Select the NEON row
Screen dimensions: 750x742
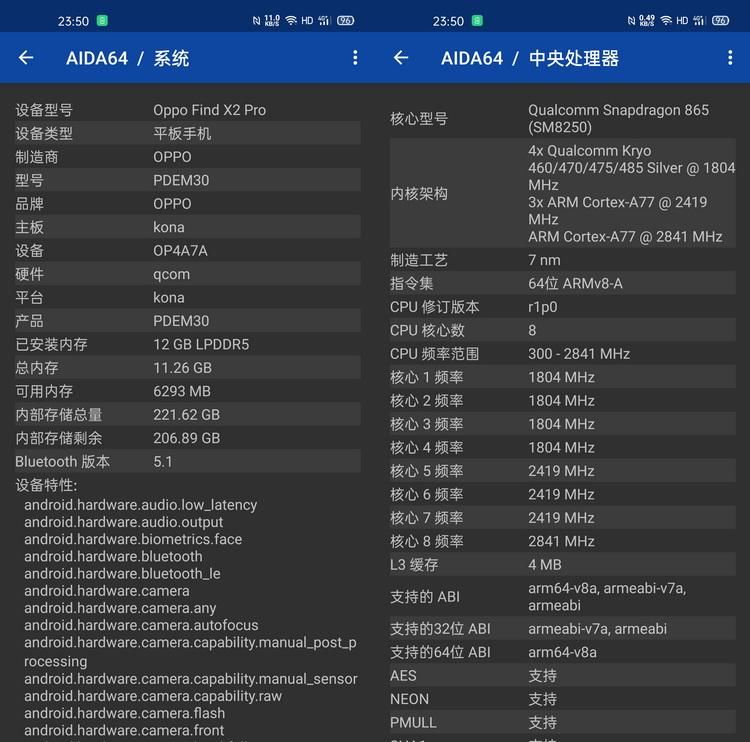pyautogui.click(x=562, y=699)
